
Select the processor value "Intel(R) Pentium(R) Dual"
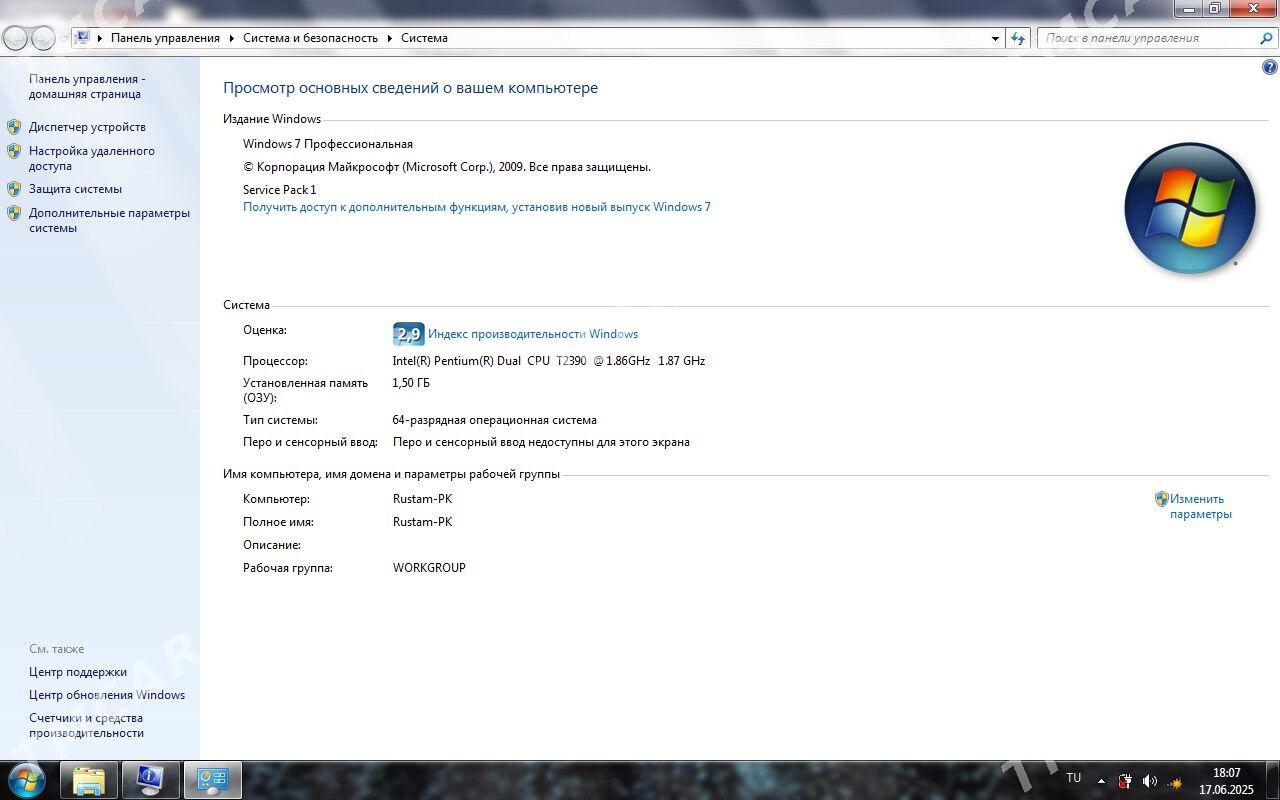click(x=457, y=361)
